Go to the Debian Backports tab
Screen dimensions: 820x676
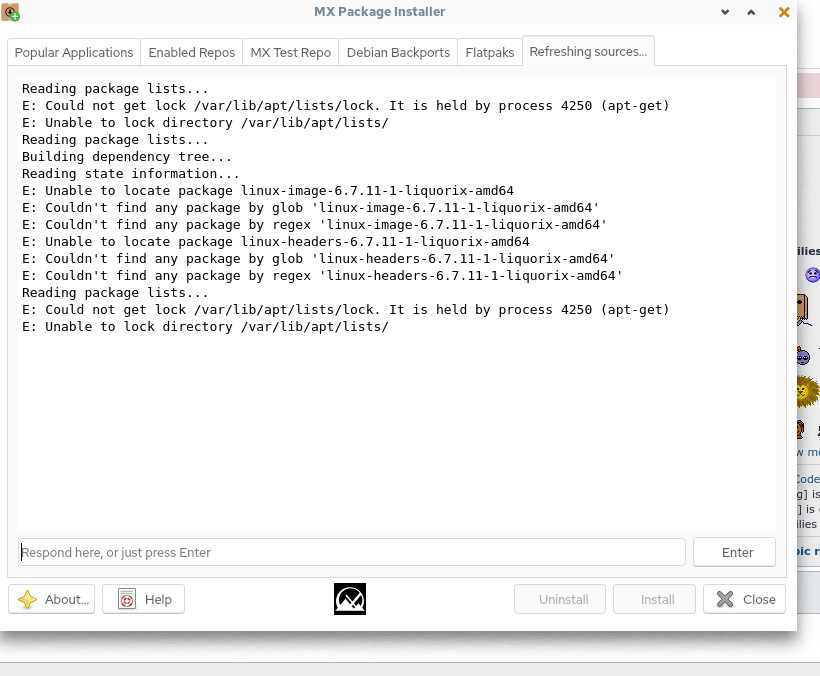(x=398, y=52)
